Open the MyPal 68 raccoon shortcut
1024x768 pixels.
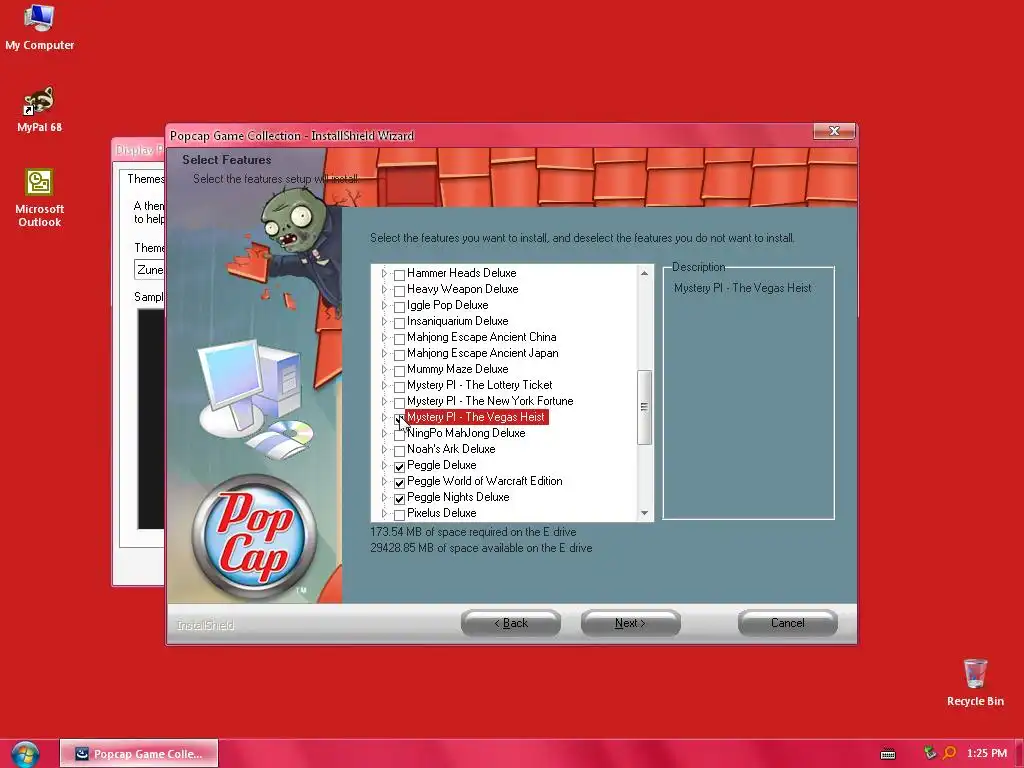tap(39, 109)
